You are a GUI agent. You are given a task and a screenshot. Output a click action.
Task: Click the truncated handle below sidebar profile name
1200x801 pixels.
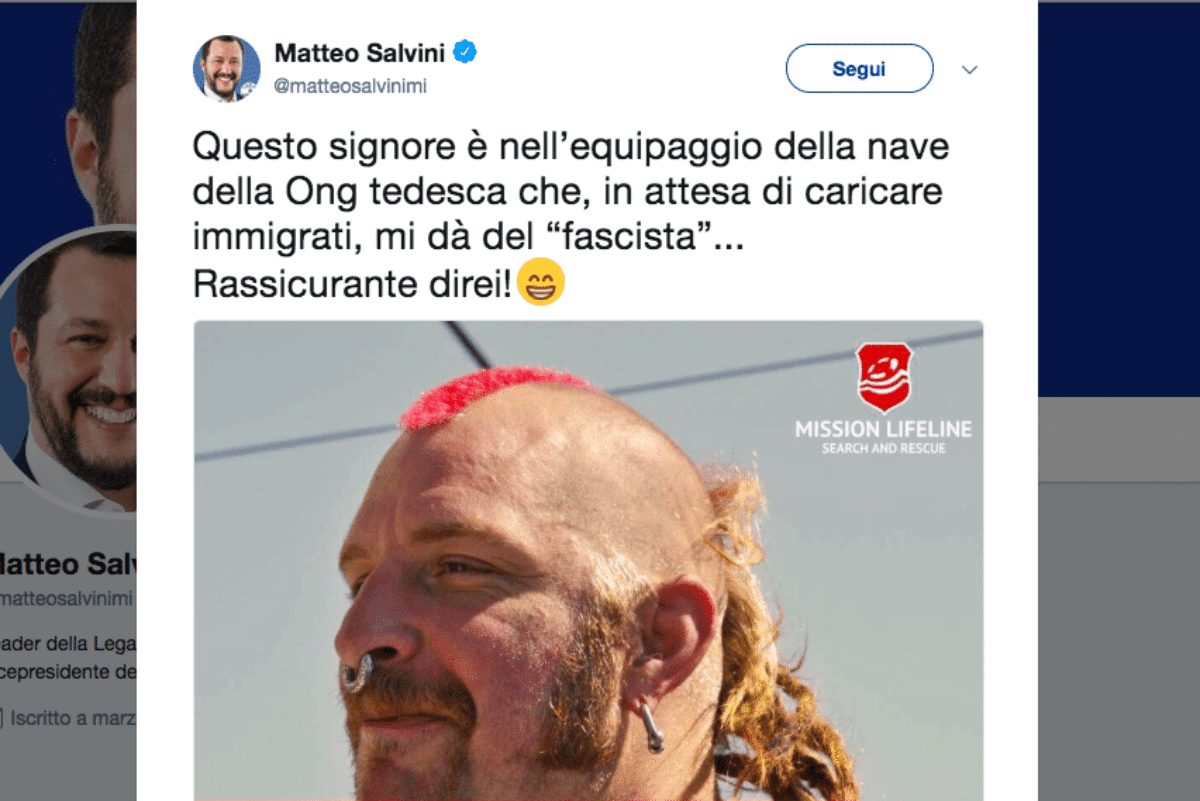pos(68,600)
